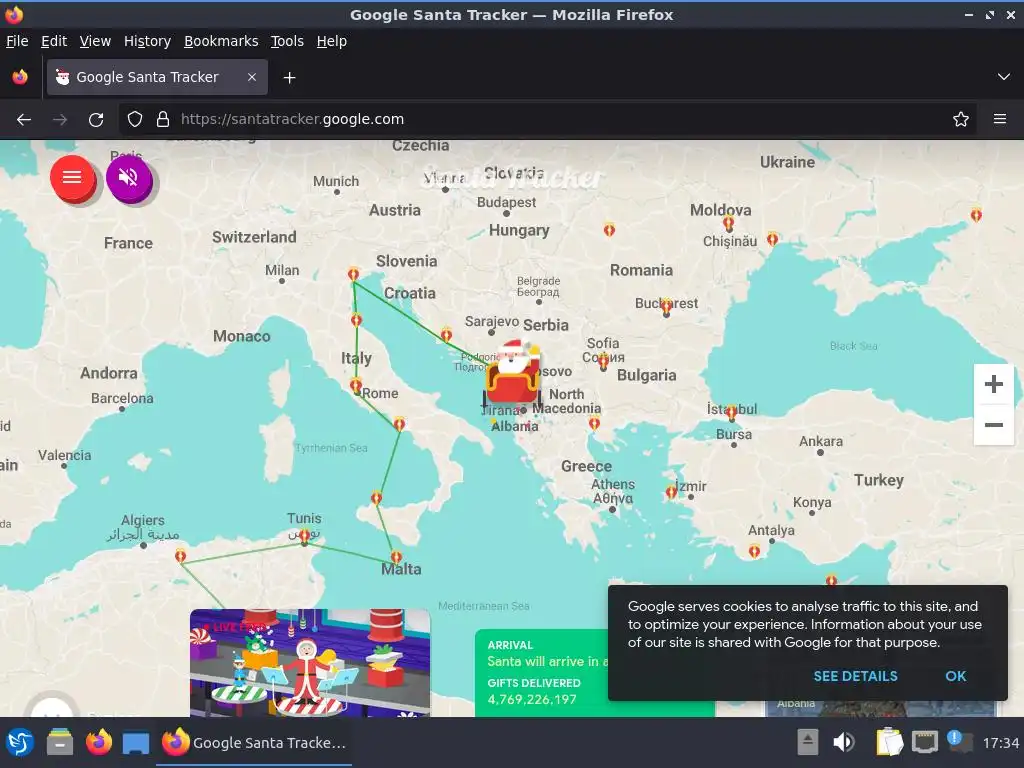Click the Chișinău map pin
This screenshot has width=1024, height=768.
click(x=728, y=224)
